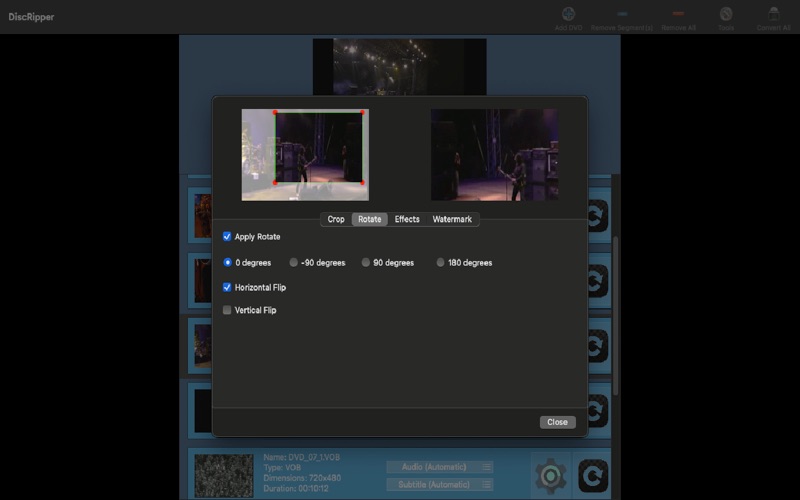Click the Remove Segment(s) toolbar icon

622,14
